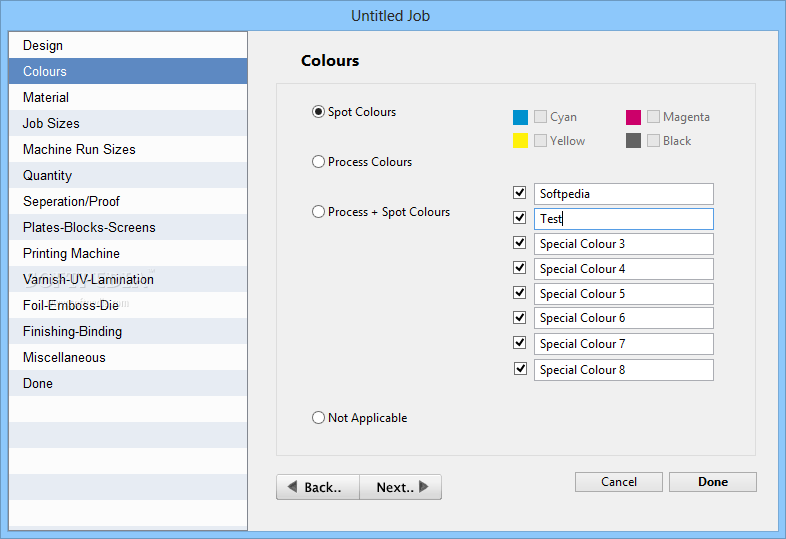Choose Process + Spot Colours option
This screenshot has width=786, height=539.
coord(318,212)
